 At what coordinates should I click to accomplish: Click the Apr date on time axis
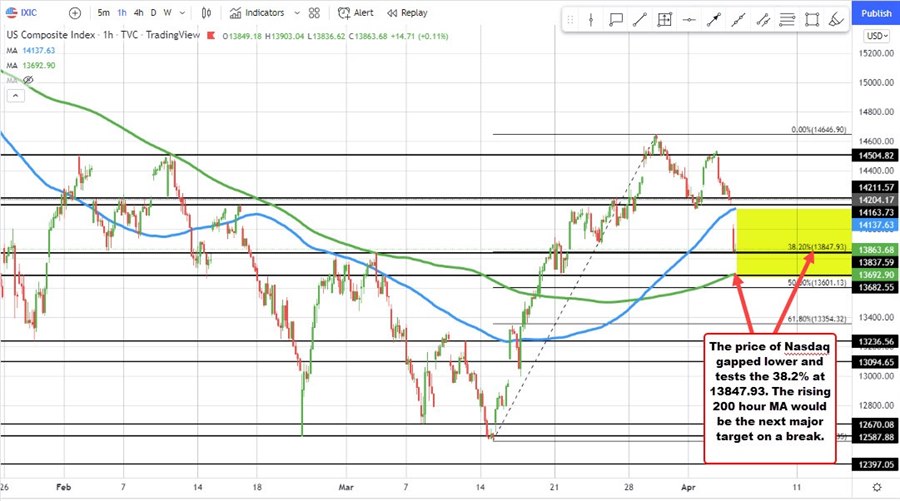coord(688,487)
